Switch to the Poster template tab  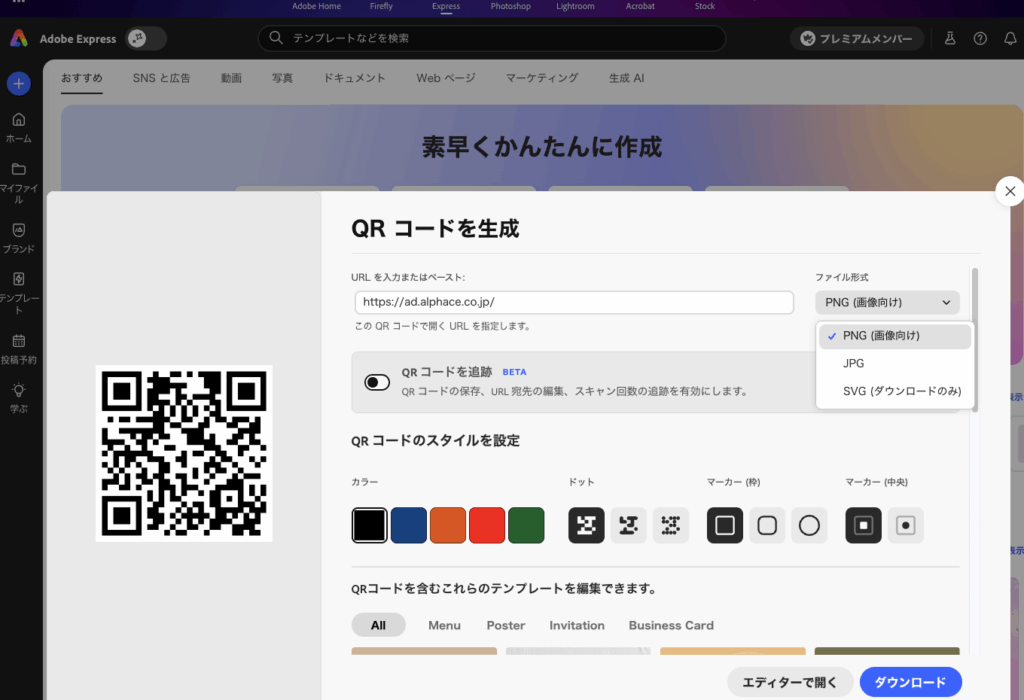[x=505, y=625]
